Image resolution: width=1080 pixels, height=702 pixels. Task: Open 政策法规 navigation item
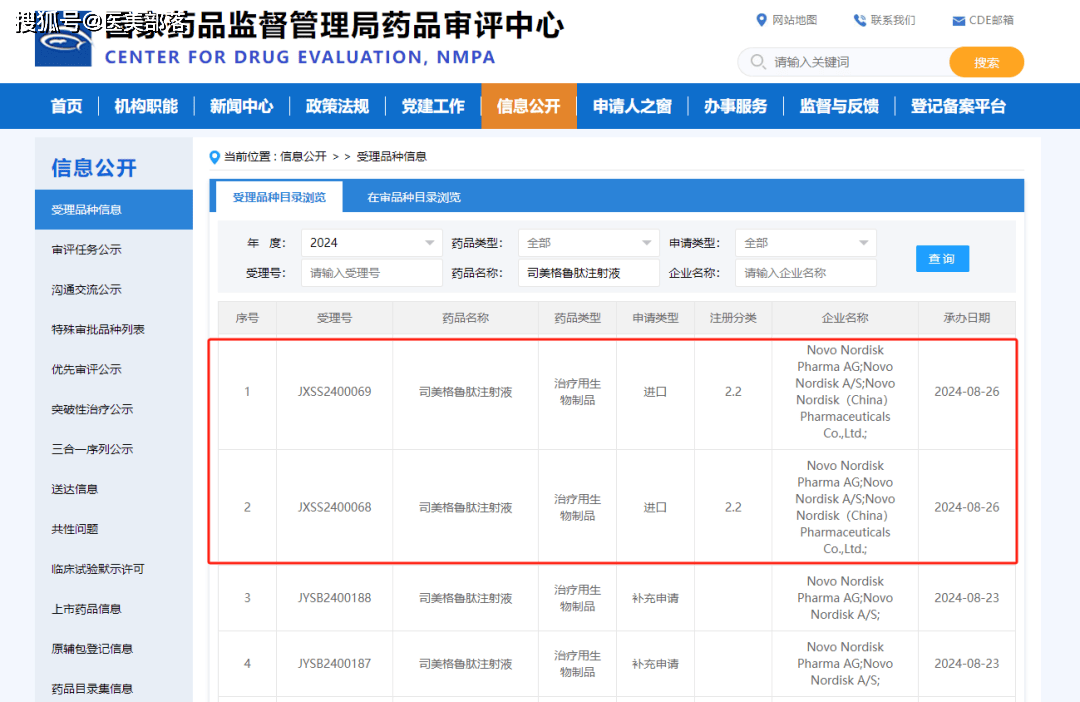point(338,106)
